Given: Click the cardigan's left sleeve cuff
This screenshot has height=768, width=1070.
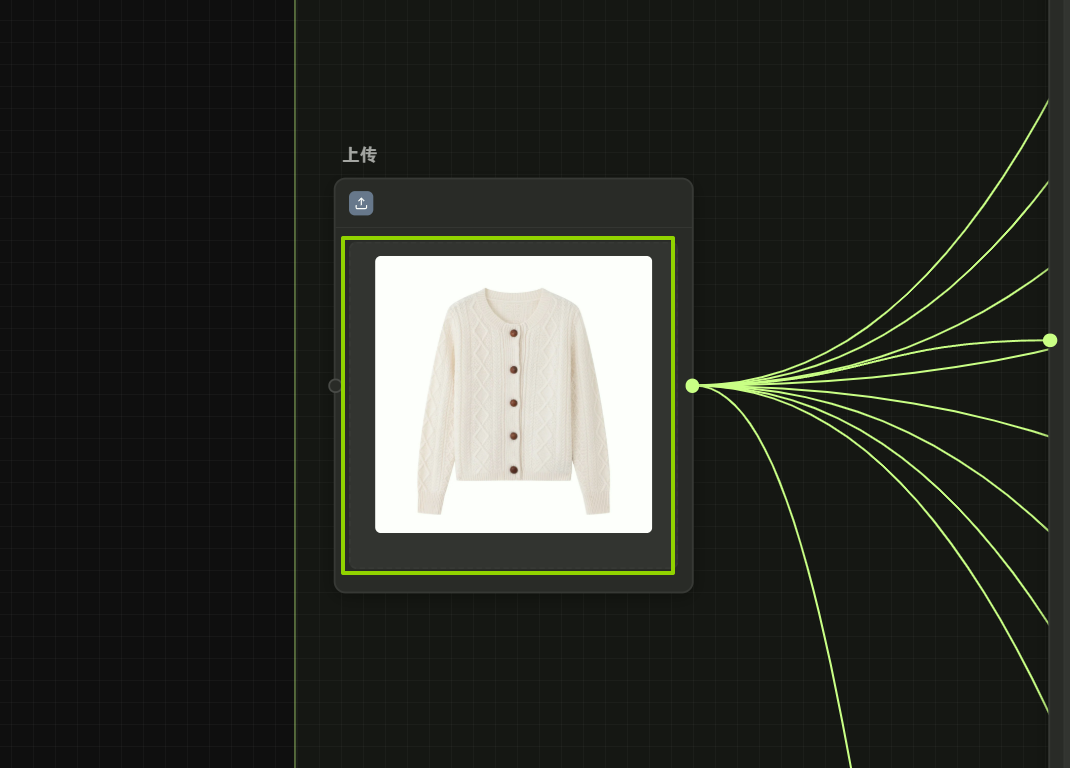Looking at the screenshot, I should point(430,508).
